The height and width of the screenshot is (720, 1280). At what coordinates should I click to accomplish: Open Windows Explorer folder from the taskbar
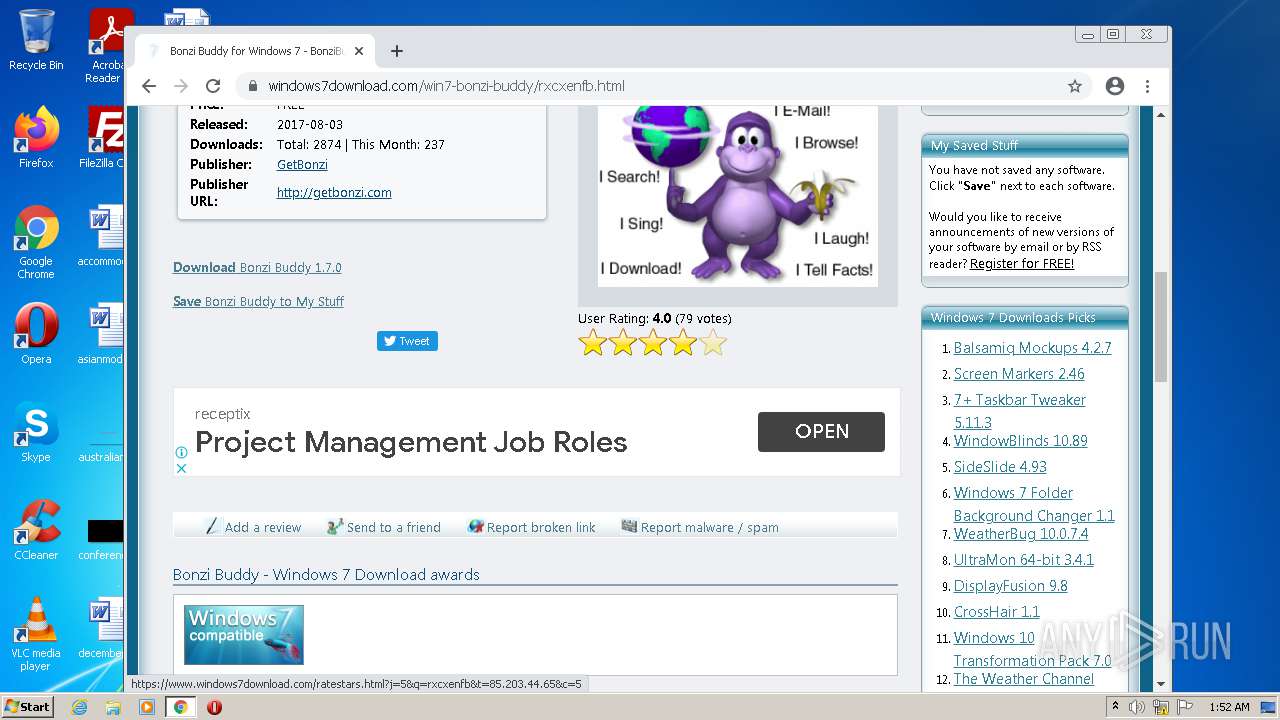coord(113,707)
